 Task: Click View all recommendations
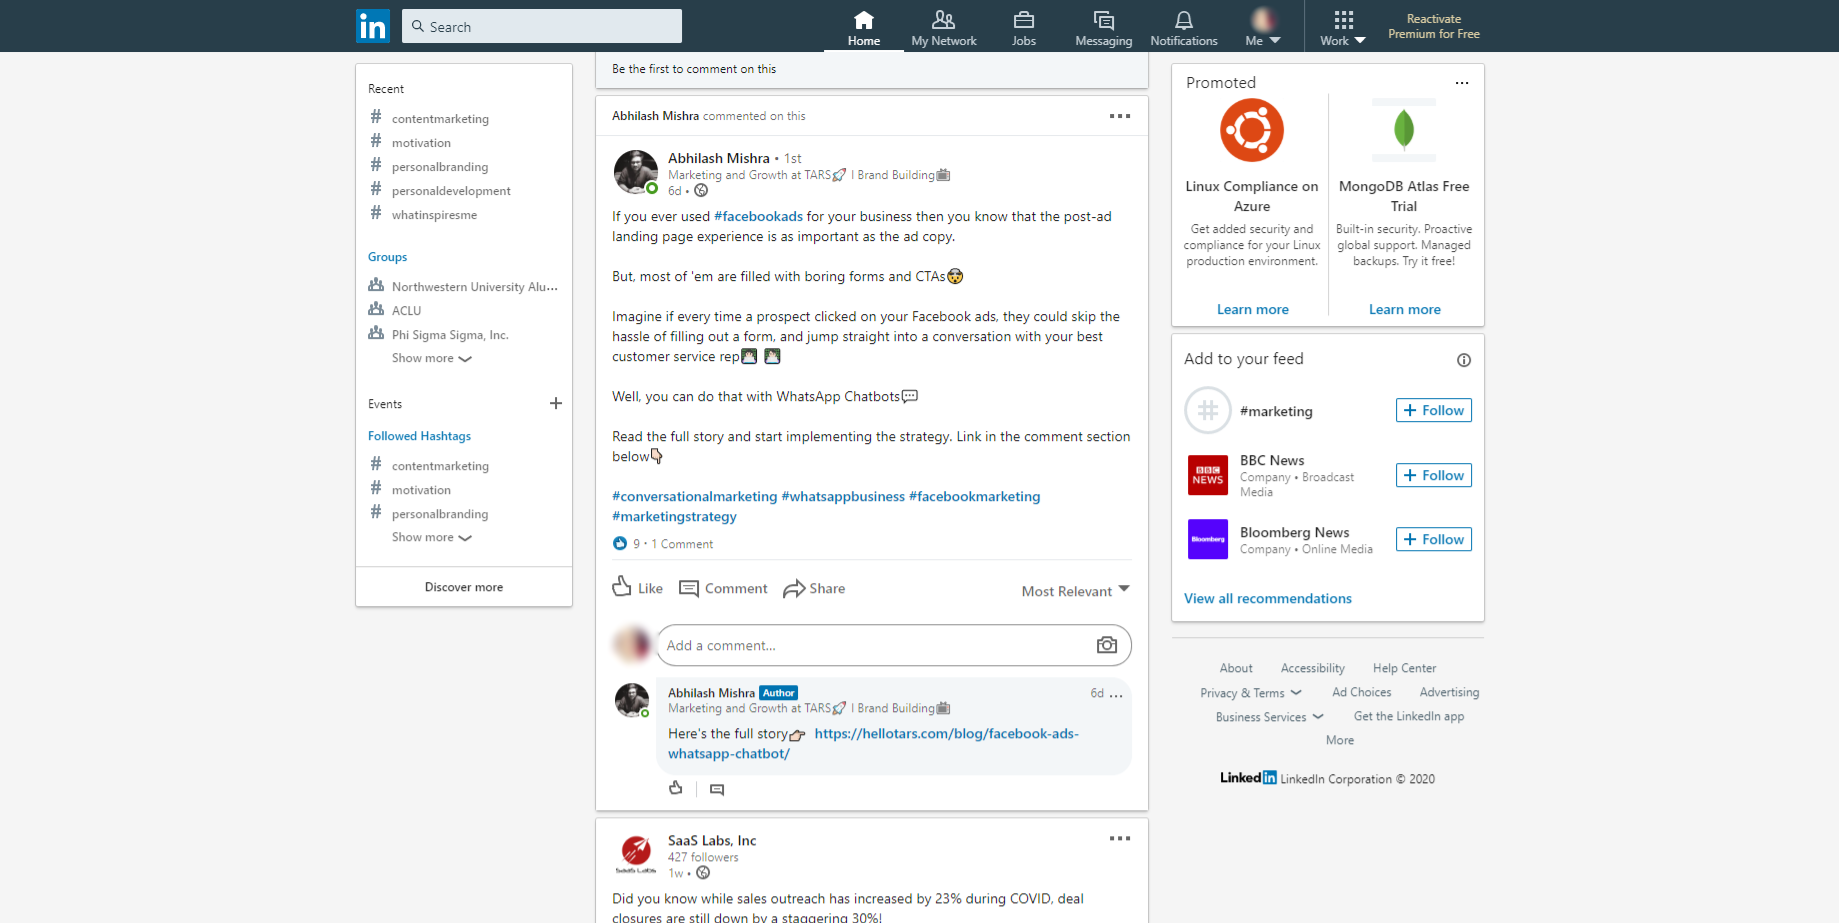point(1267,598)
